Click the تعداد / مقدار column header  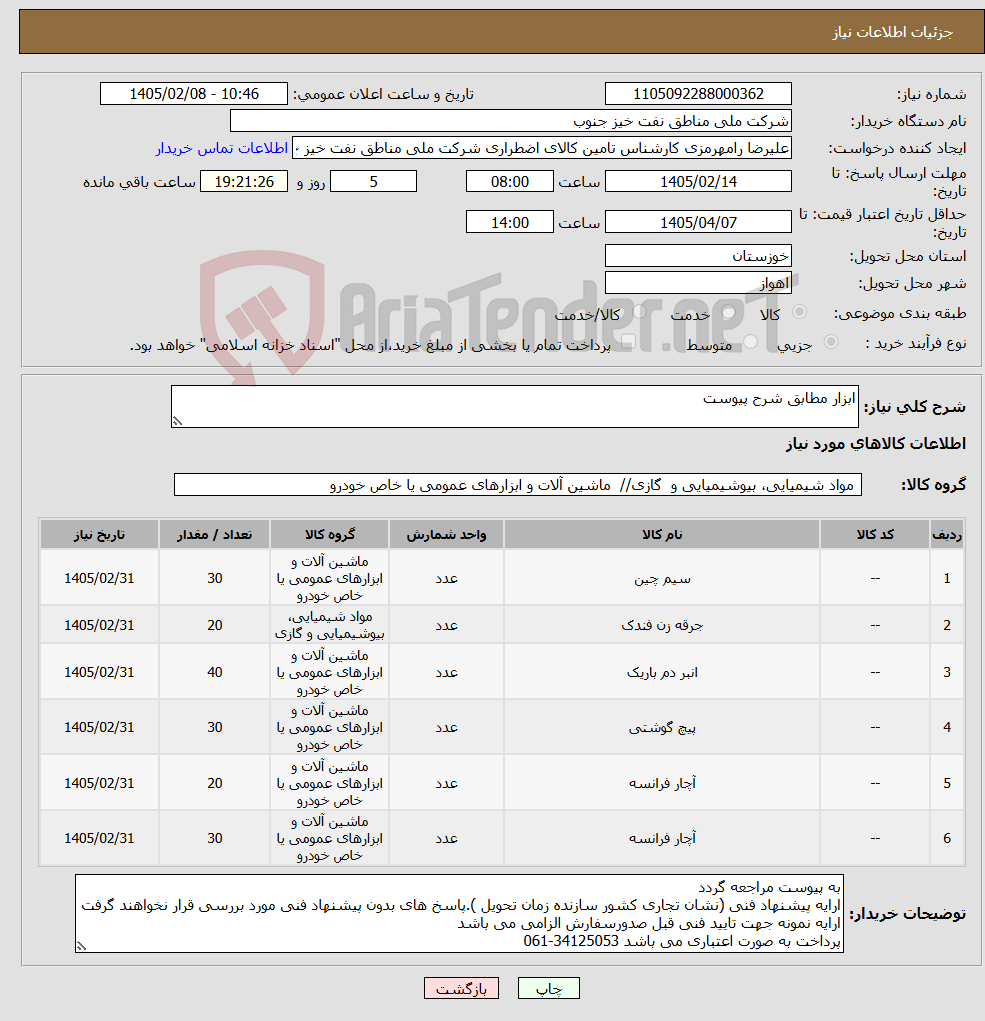[x=214, y=535]
